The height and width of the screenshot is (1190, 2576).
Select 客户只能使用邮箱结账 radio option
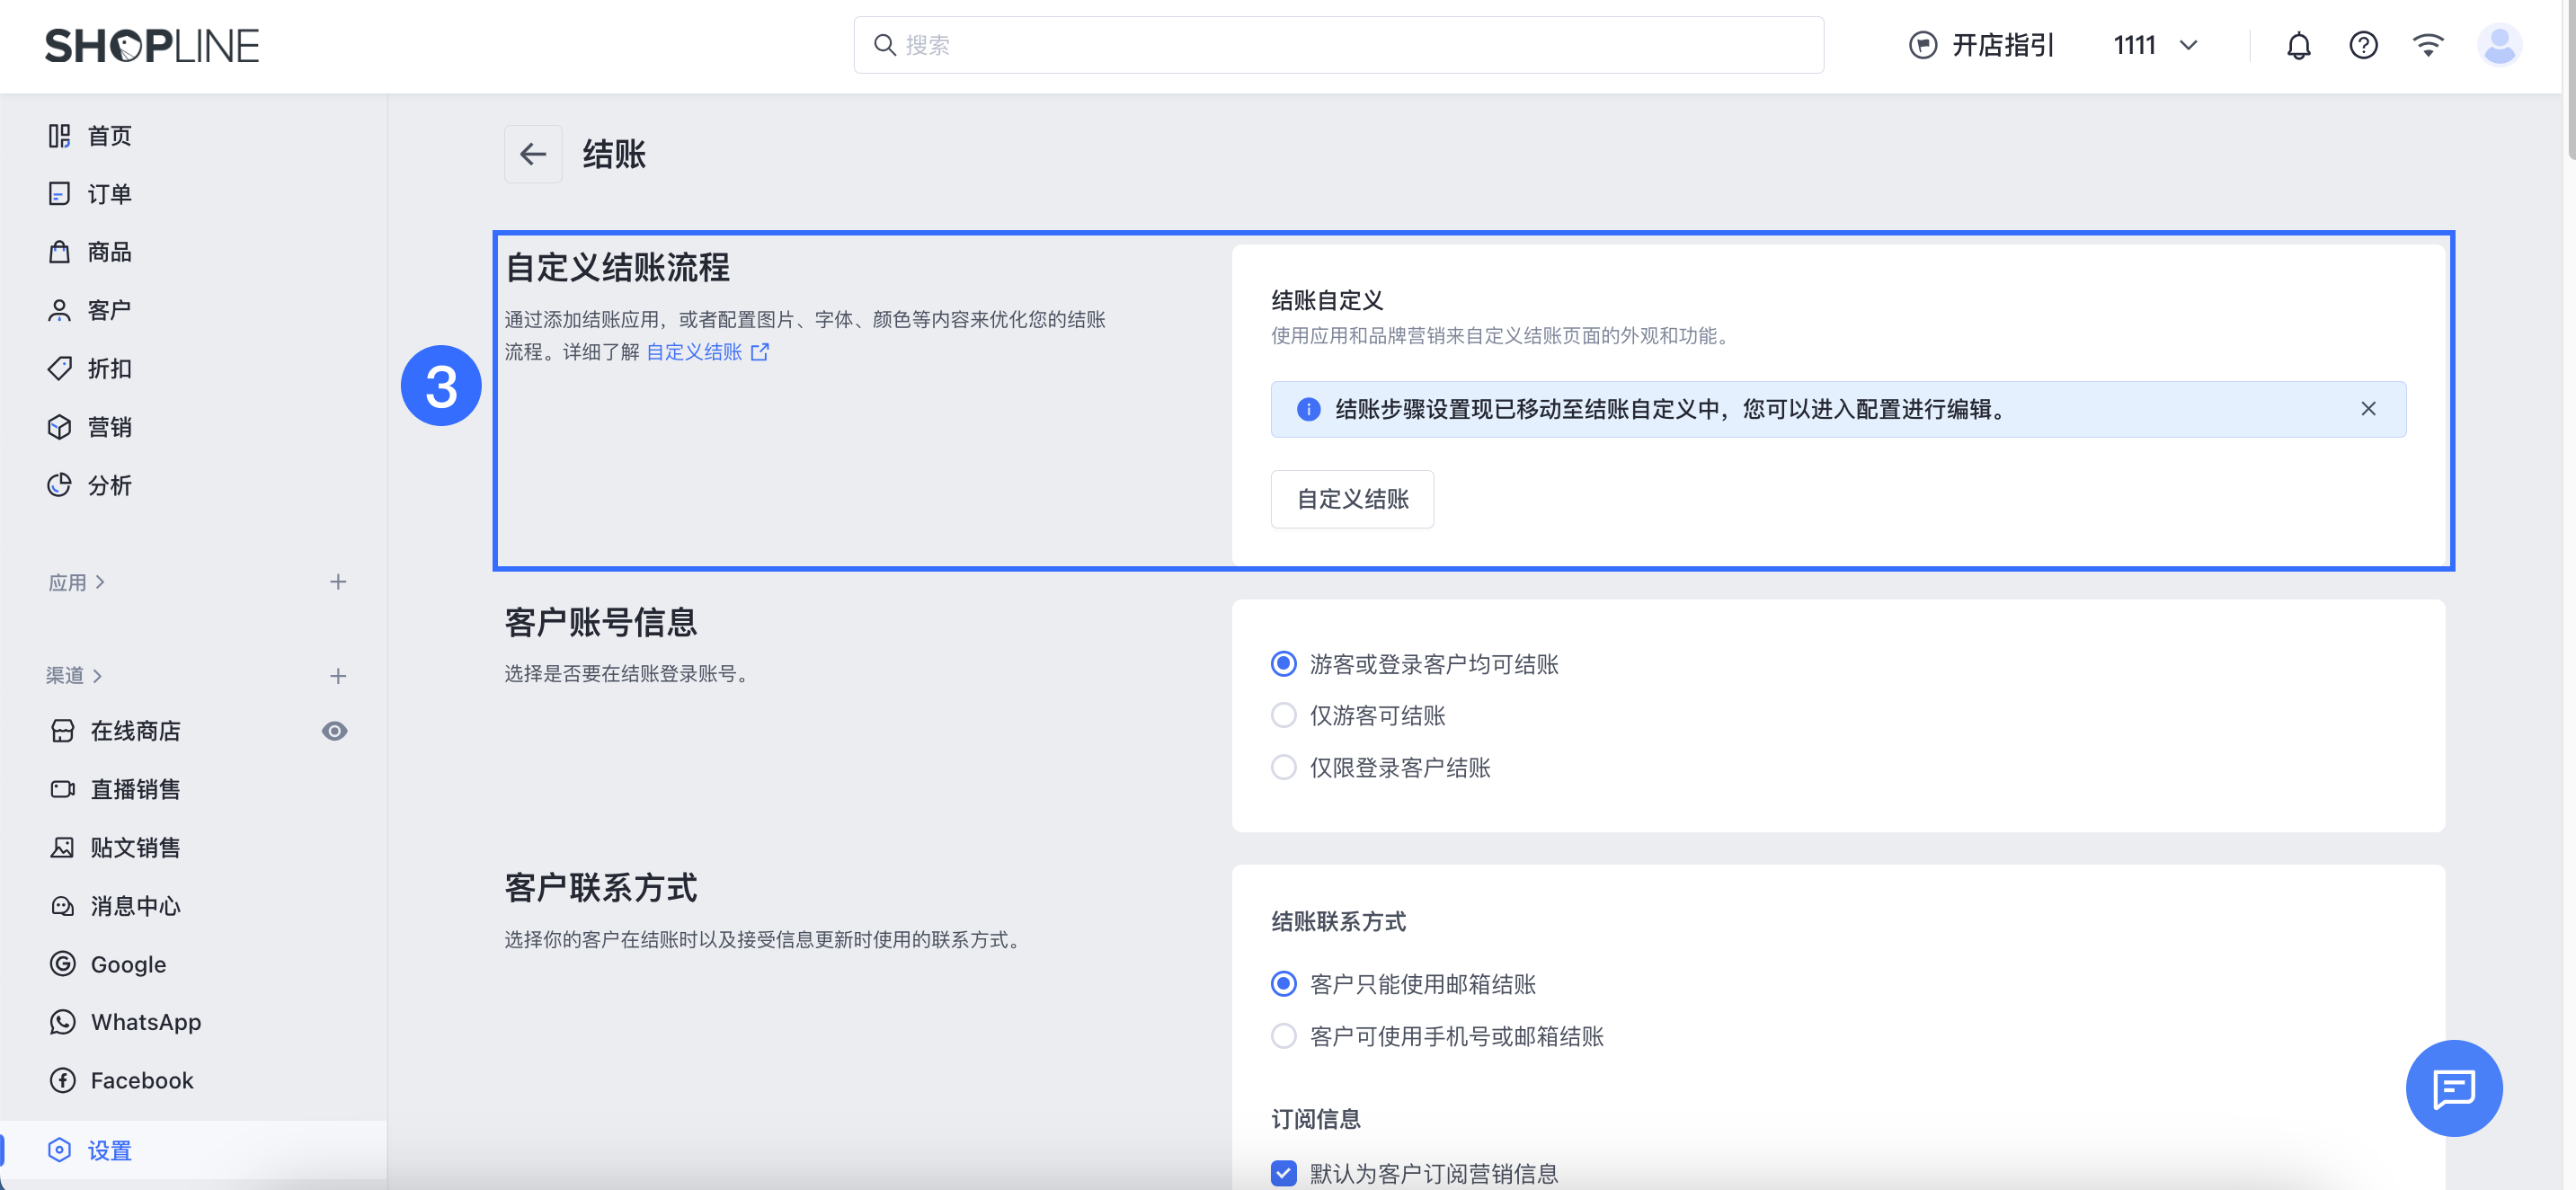pyautogui.click(x=1283, y=984)
